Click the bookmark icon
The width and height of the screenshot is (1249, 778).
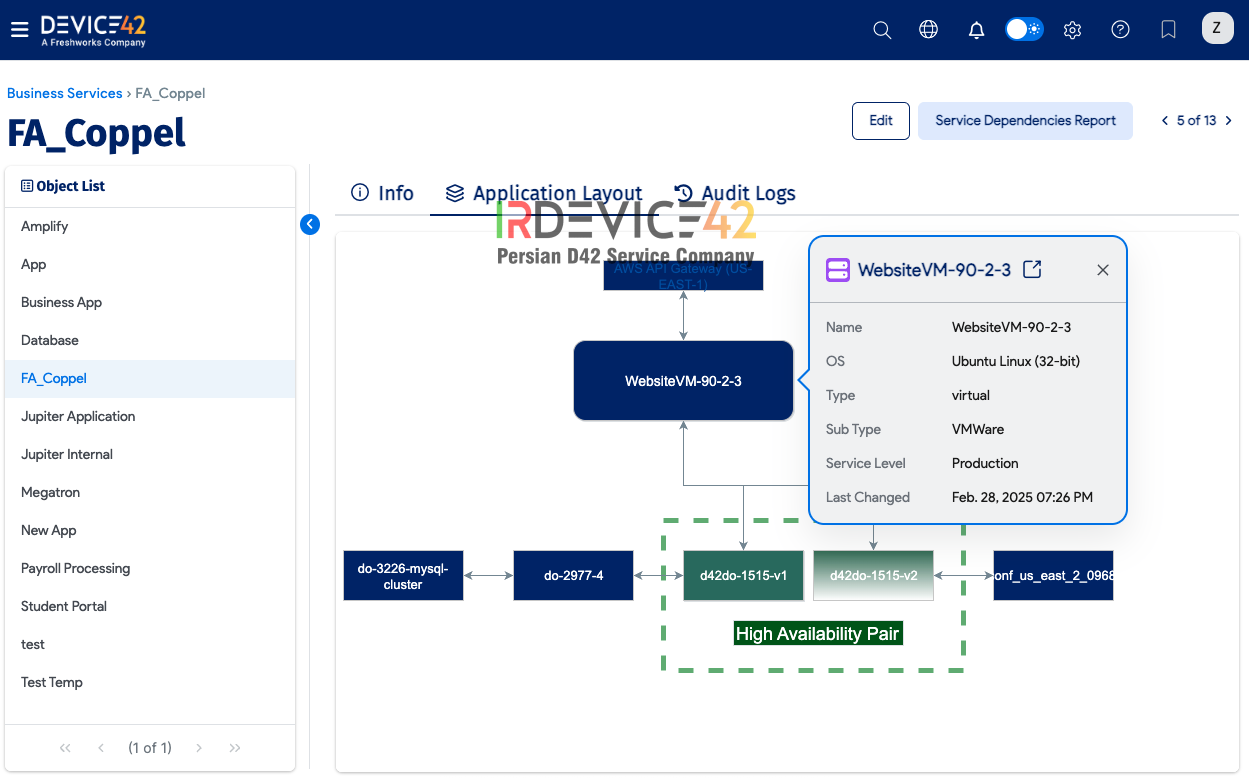click(1168, 30)
